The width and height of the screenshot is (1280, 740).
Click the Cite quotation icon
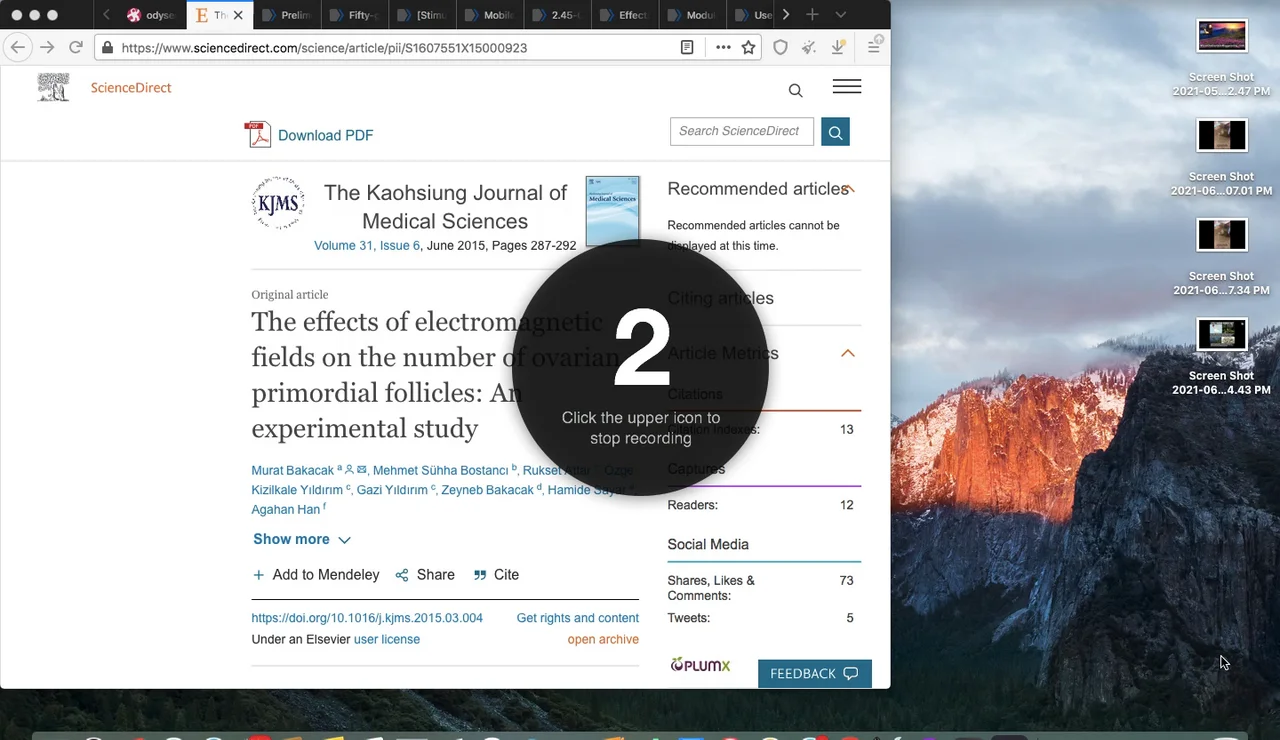480,575
